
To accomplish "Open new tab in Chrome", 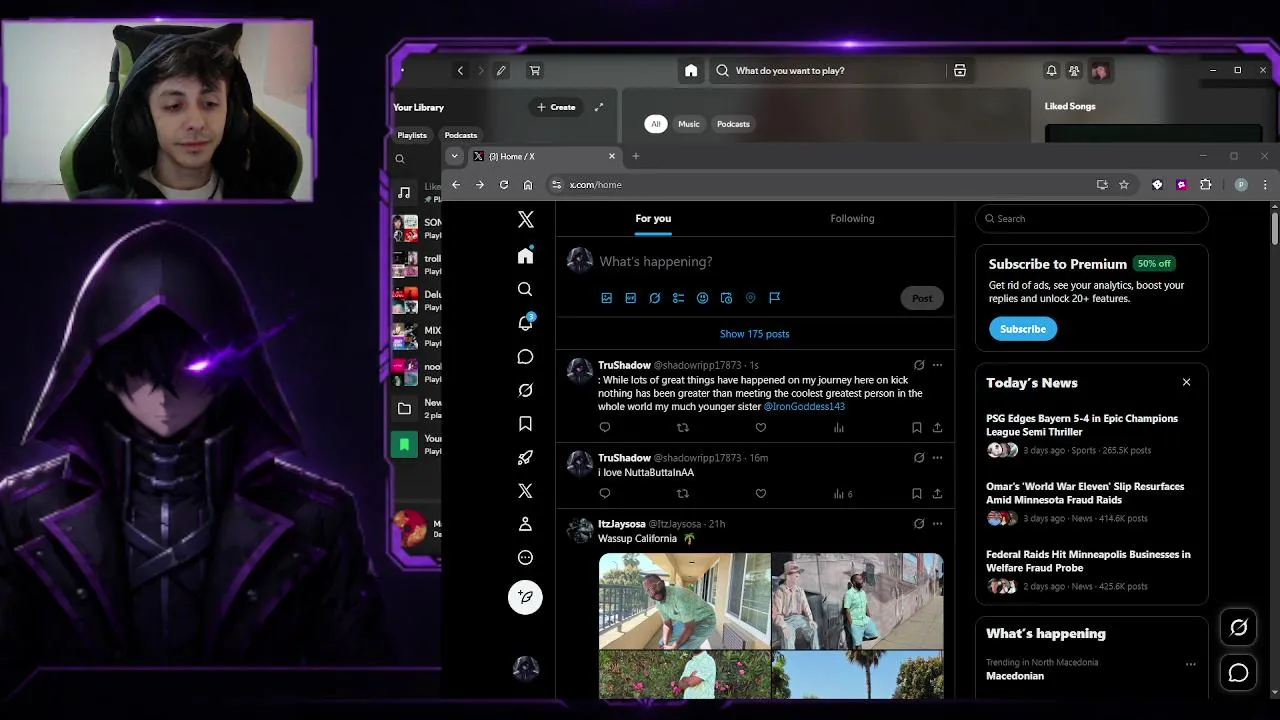I will 635,156.
